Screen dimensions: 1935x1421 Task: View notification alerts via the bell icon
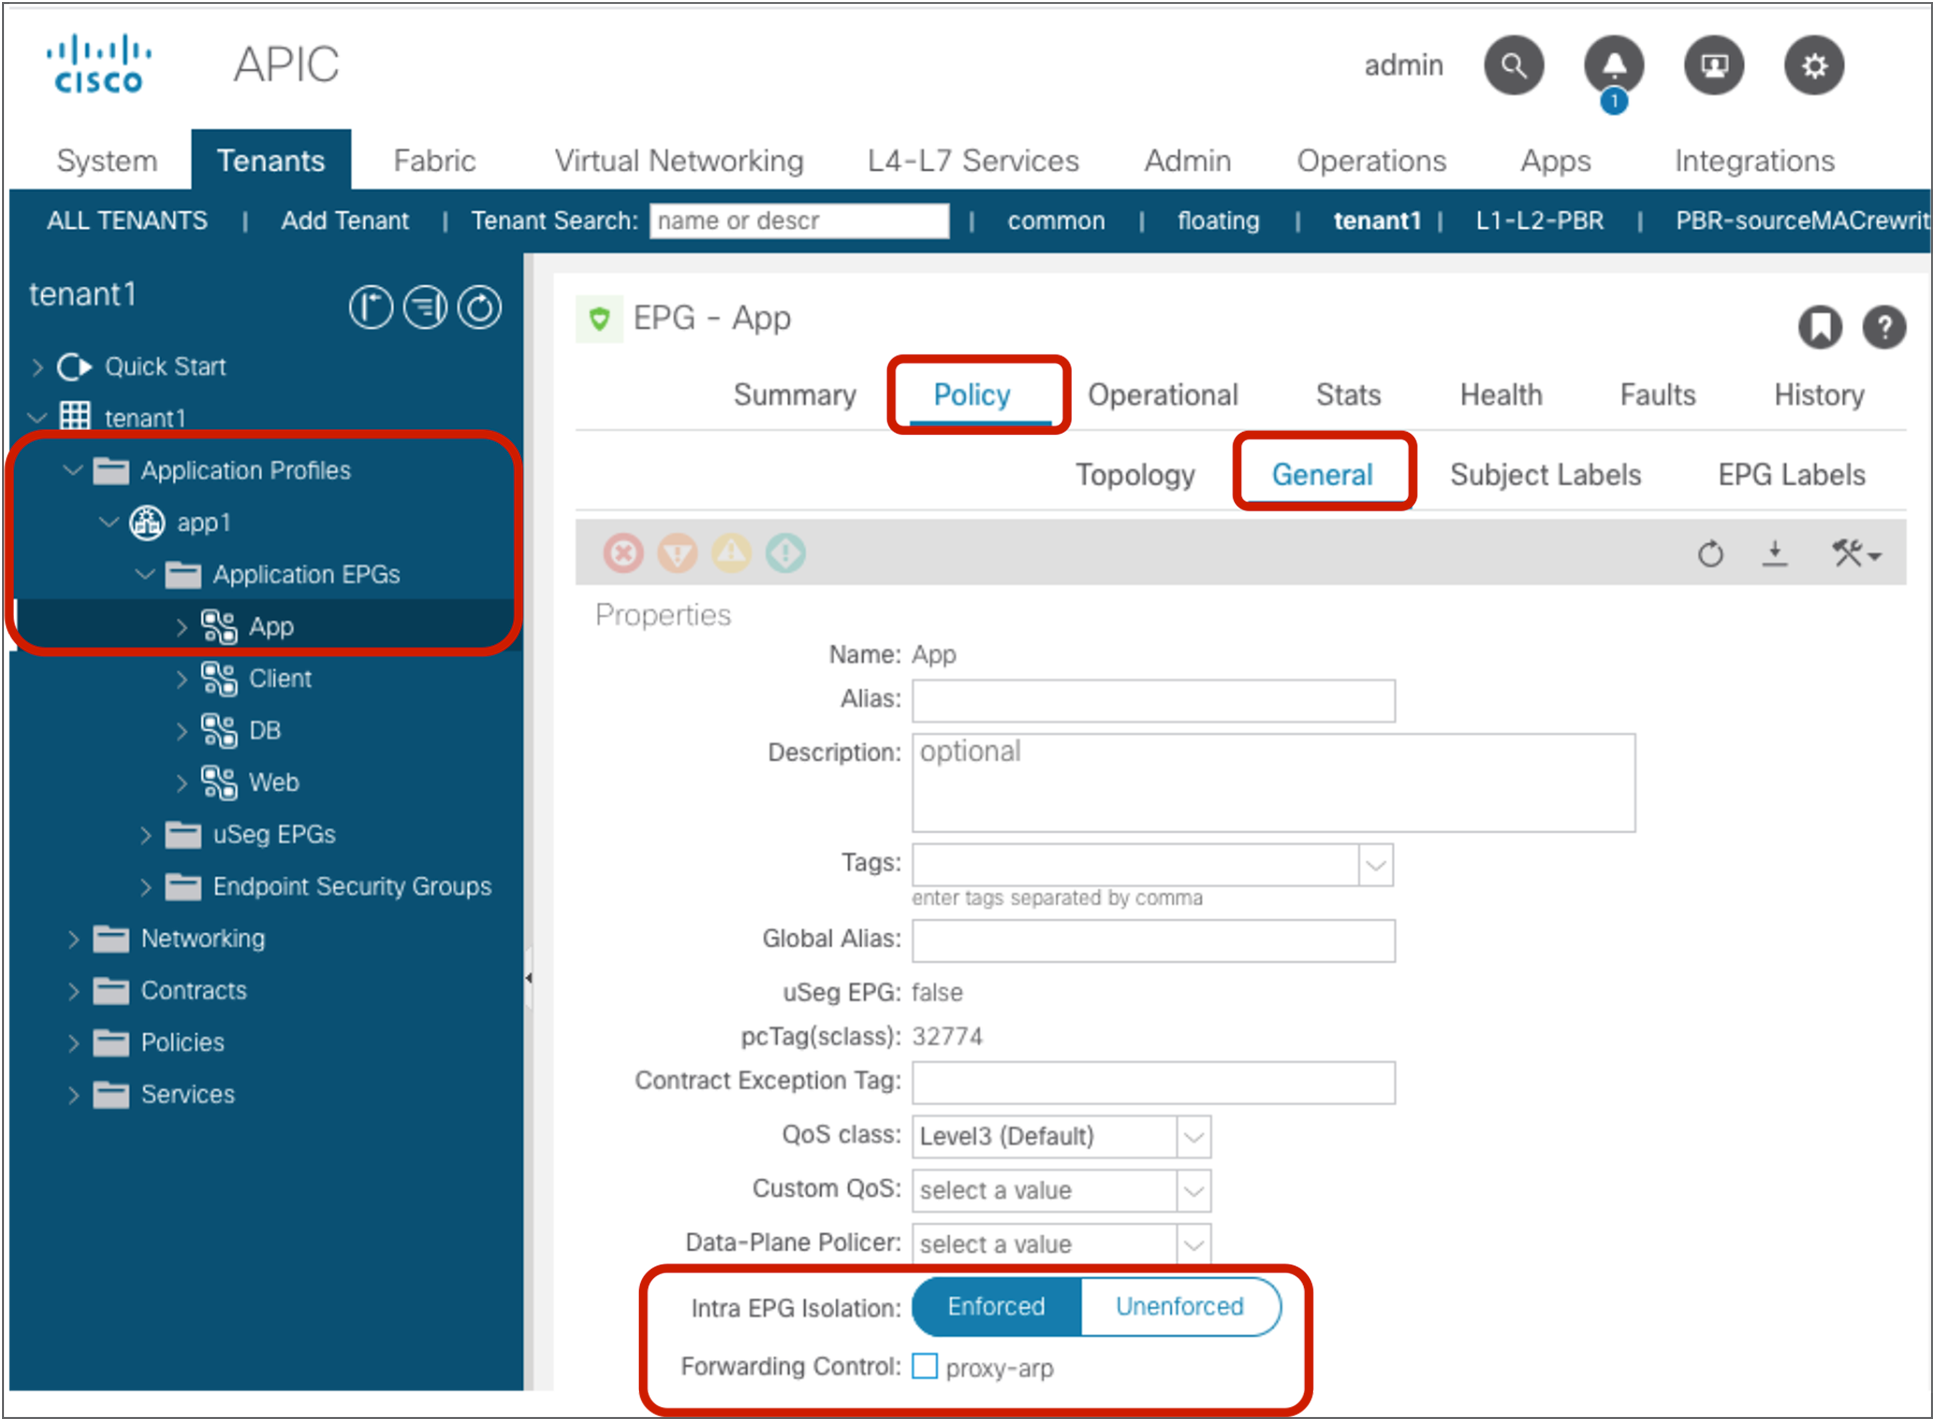(x=1614, y=65)
